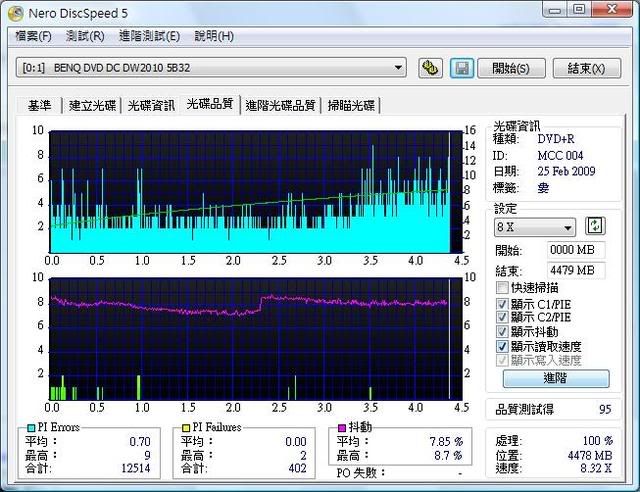Close the Nero DiscSpeed window
640x492 pixels.
[x=611, y=10]
